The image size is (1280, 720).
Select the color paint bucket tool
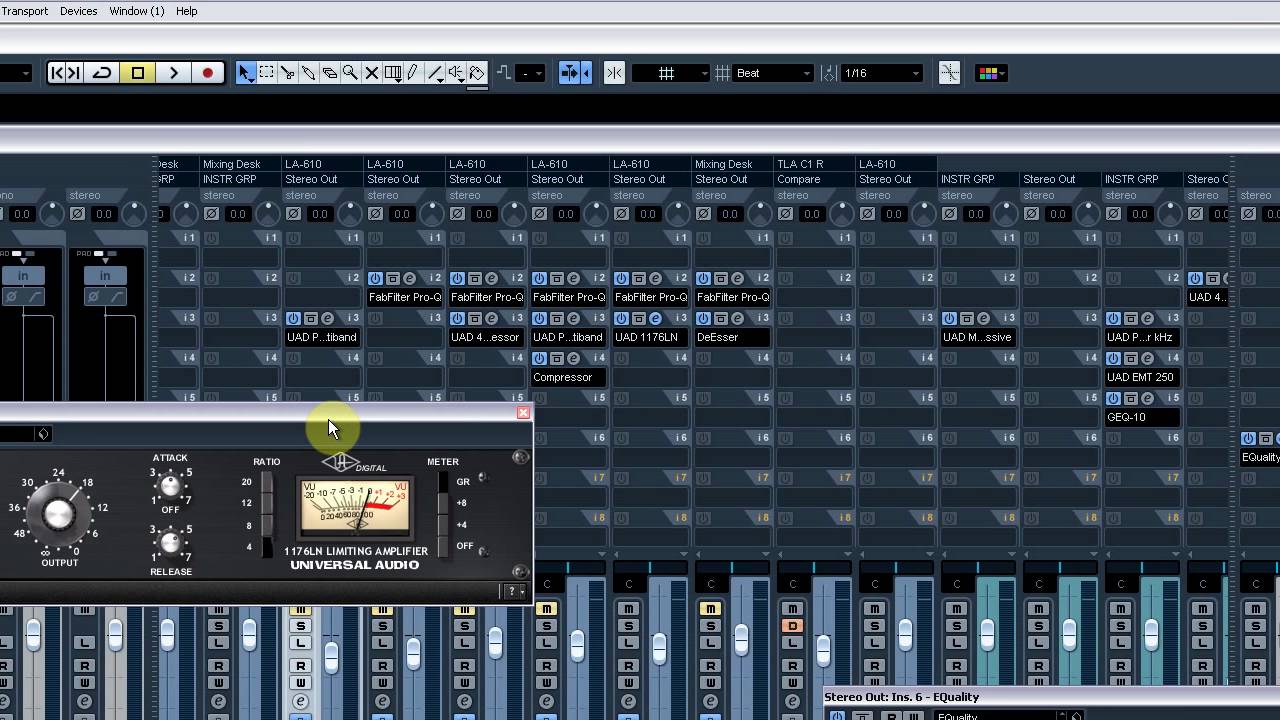pos(477,73)
